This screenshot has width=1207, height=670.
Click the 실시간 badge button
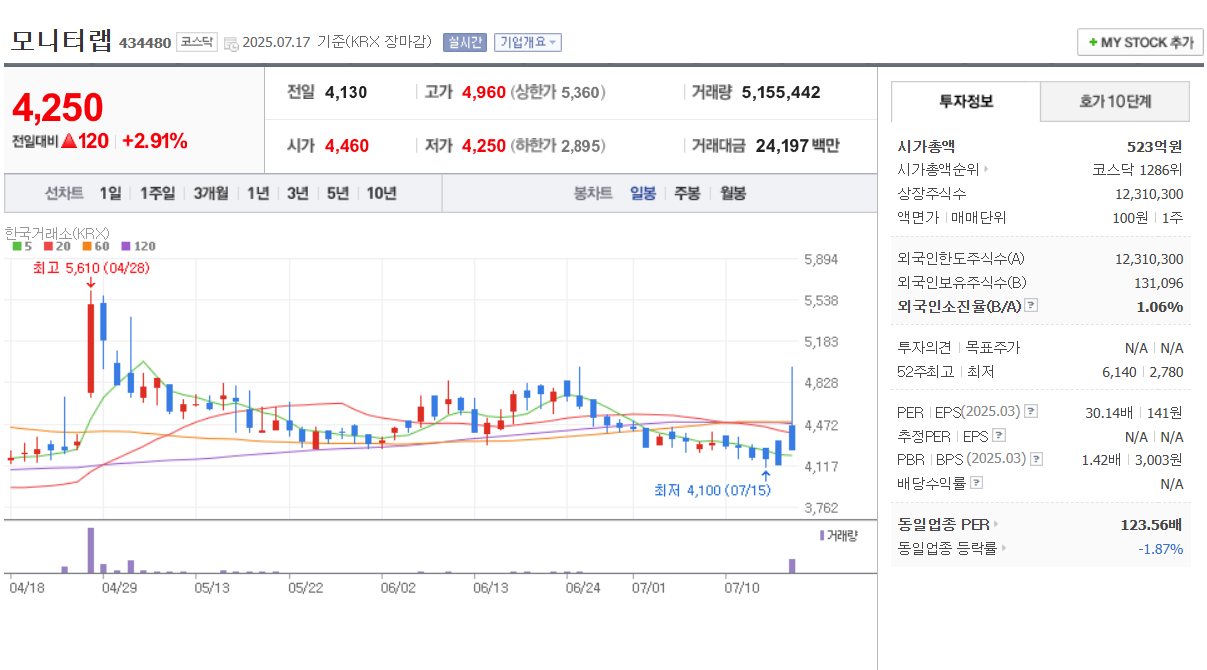tap(464, 42)
